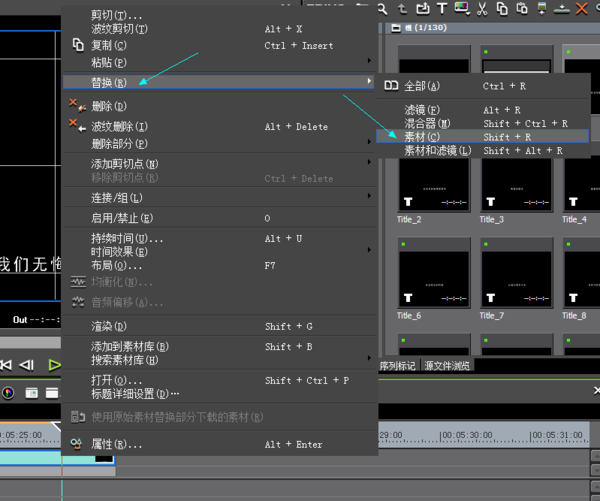Click the add to timeline icon

coord(562,8)
